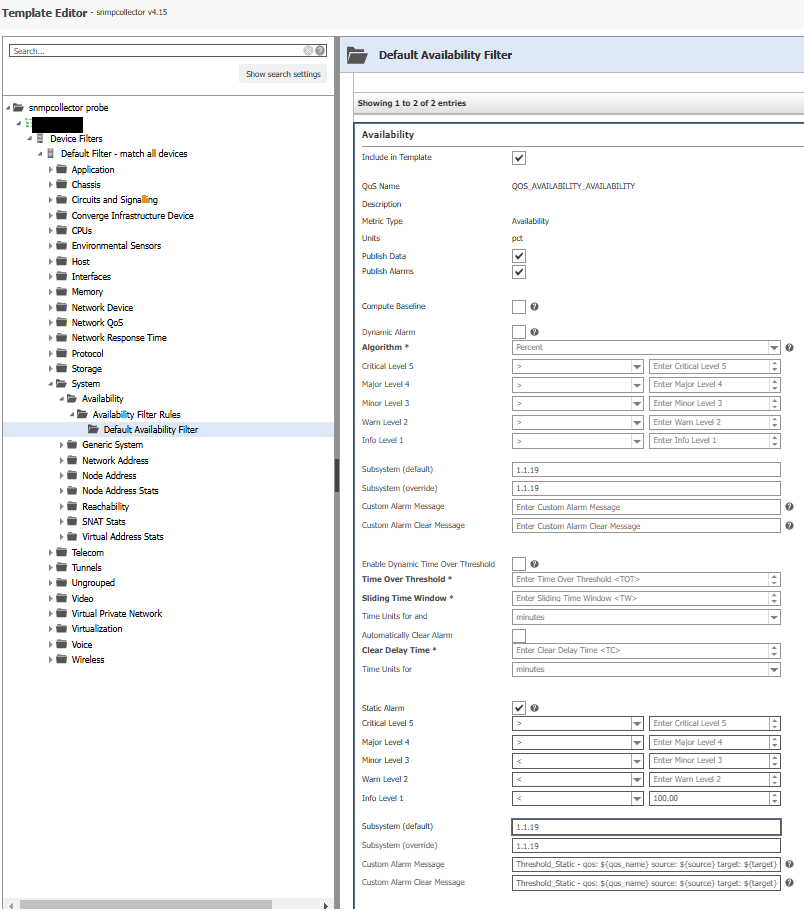Click the search clear (x) icon
The image size is (804, 911).
tap(309, 50)
